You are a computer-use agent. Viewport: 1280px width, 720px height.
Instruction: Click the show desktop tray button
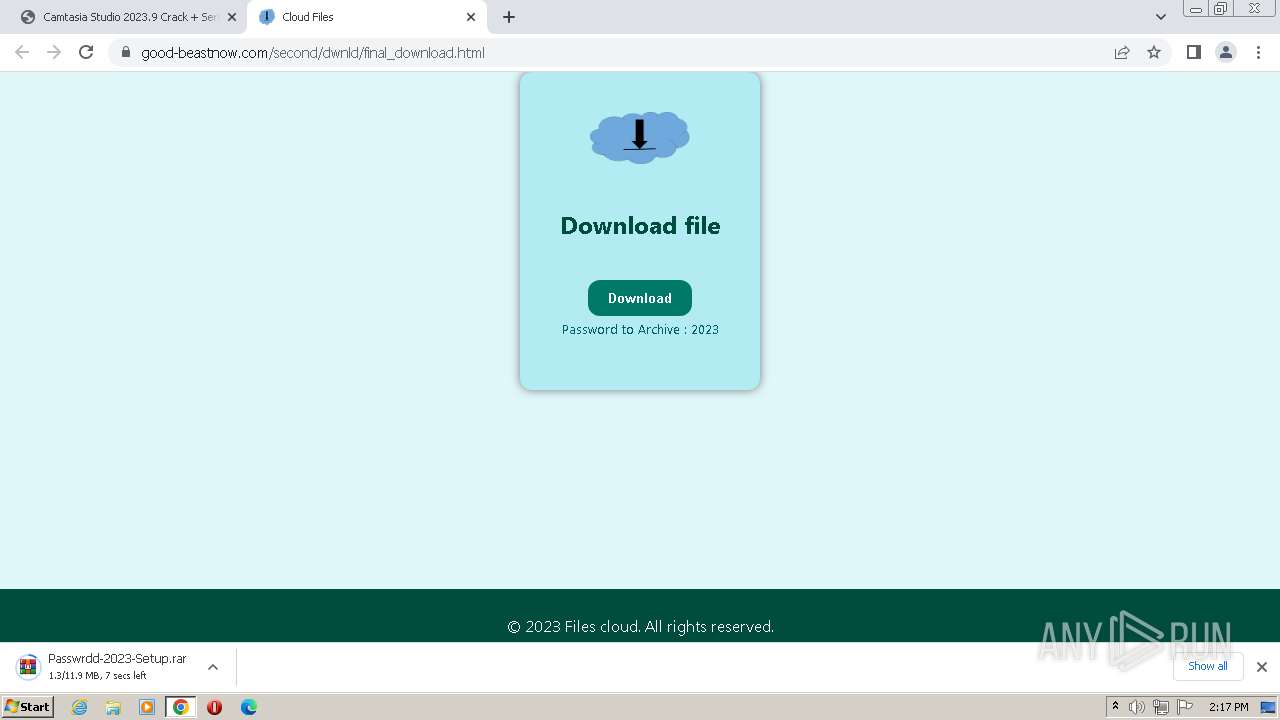tap(1268, 707)
